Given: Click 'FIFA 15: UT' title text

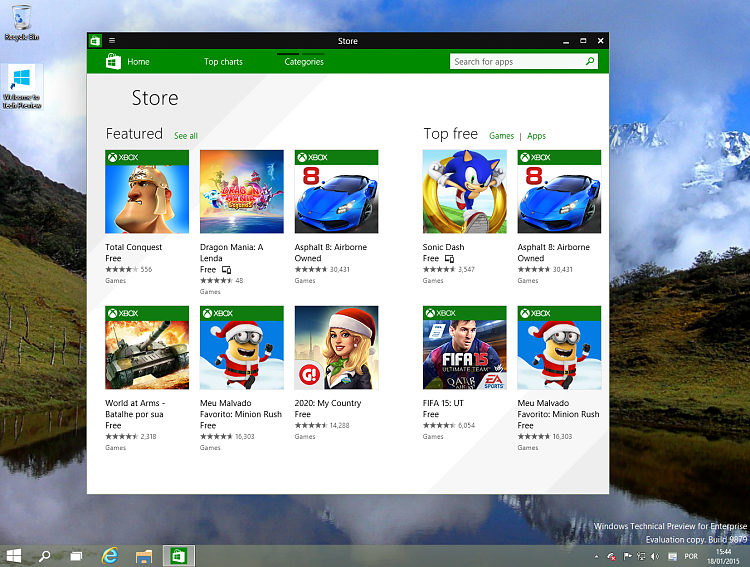Looking at the screenshot, I should pyautogui.click(x=443, y=403).
